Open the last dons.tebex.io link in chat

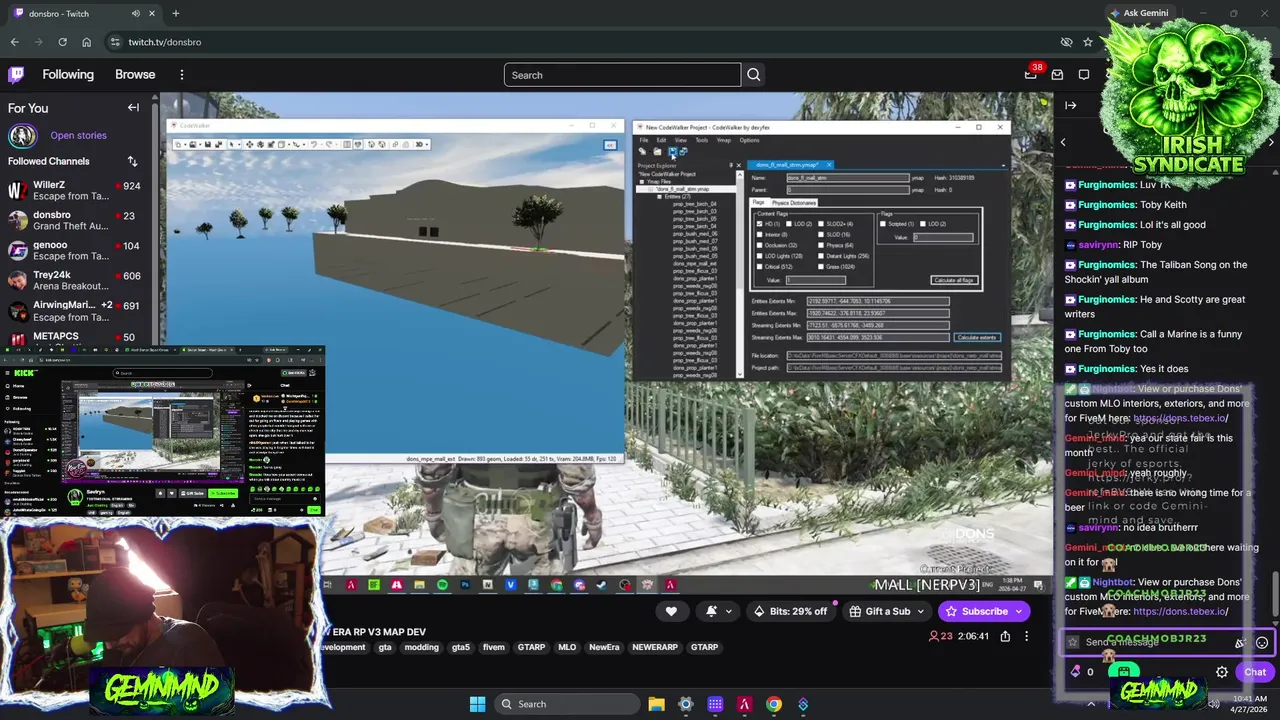click(x=1180, y=611)
